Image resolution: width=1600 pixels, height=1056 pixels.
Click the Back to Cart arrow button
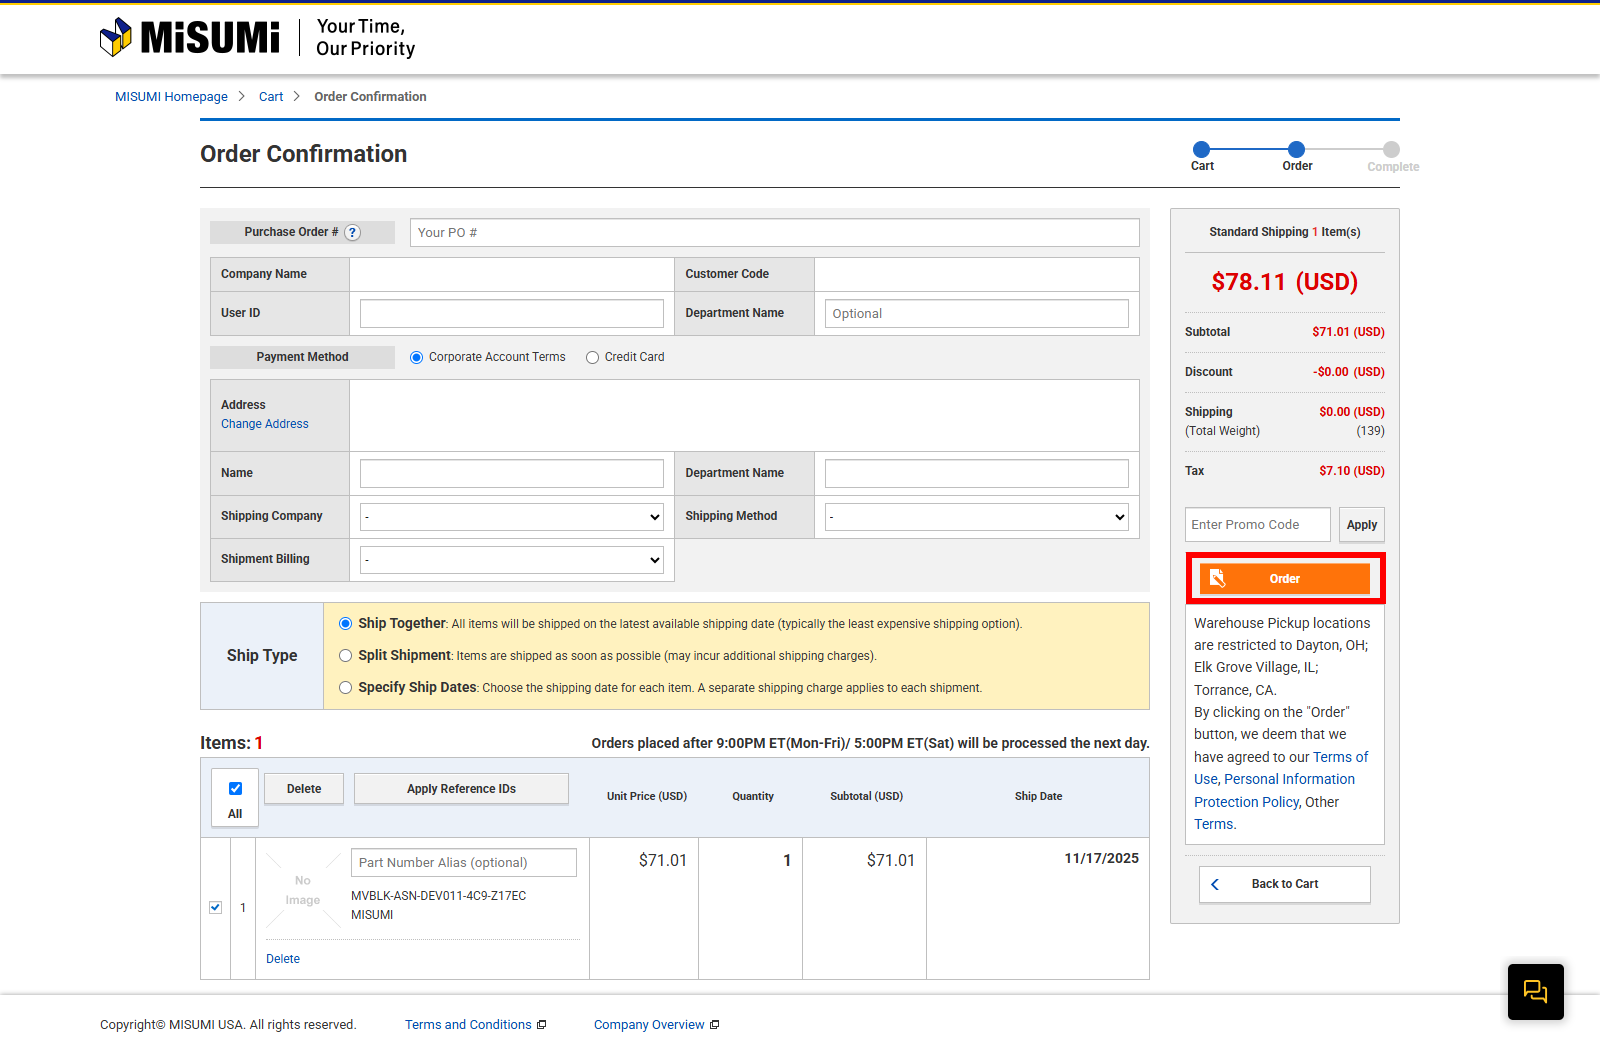[x=1284, y=884]
